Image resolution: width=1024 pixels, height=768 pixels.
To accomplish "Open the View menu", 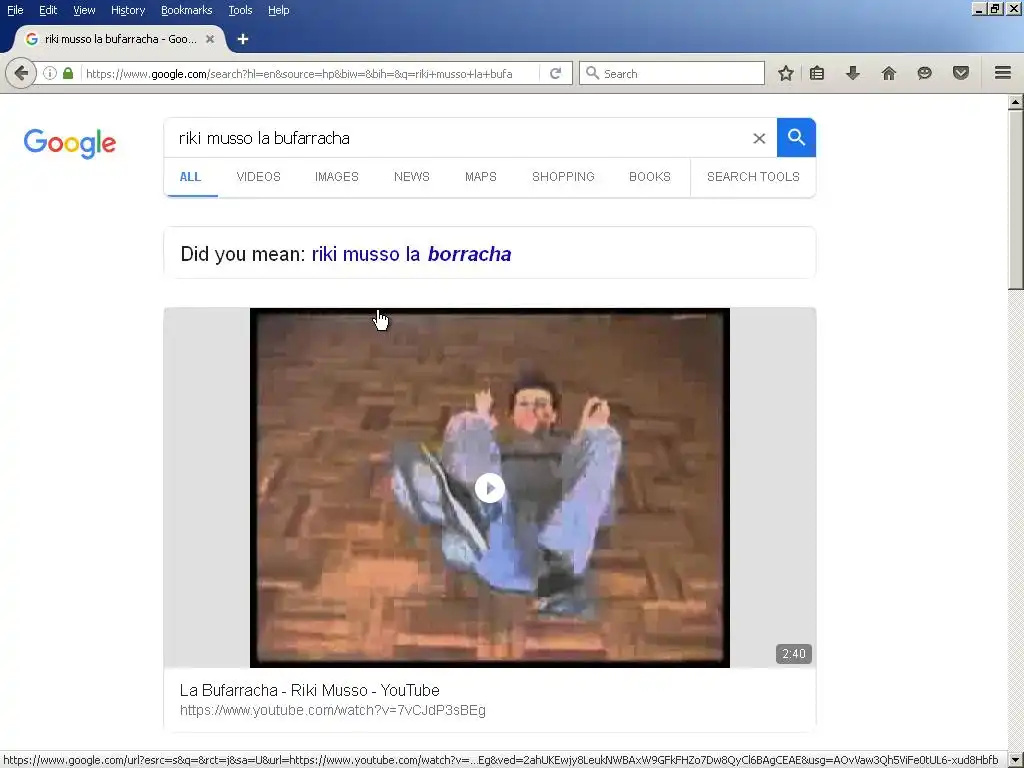I will click(84, 10).
